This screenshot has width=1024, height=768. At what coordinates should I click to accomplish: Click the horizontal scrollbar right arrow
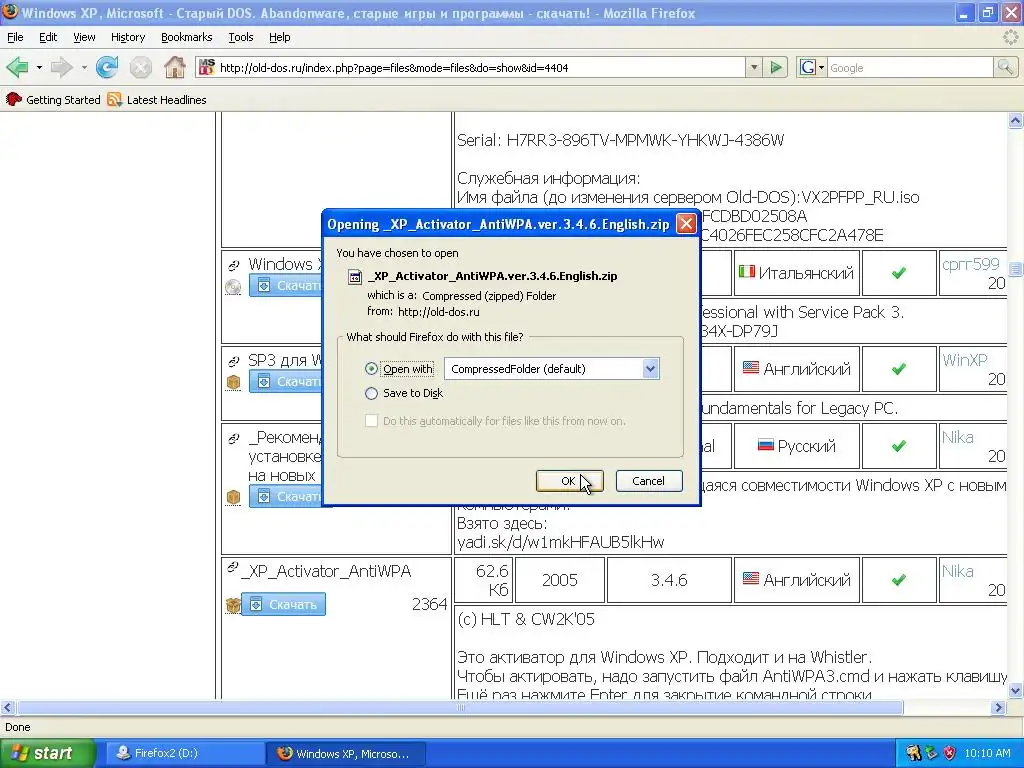coord(998,707)
